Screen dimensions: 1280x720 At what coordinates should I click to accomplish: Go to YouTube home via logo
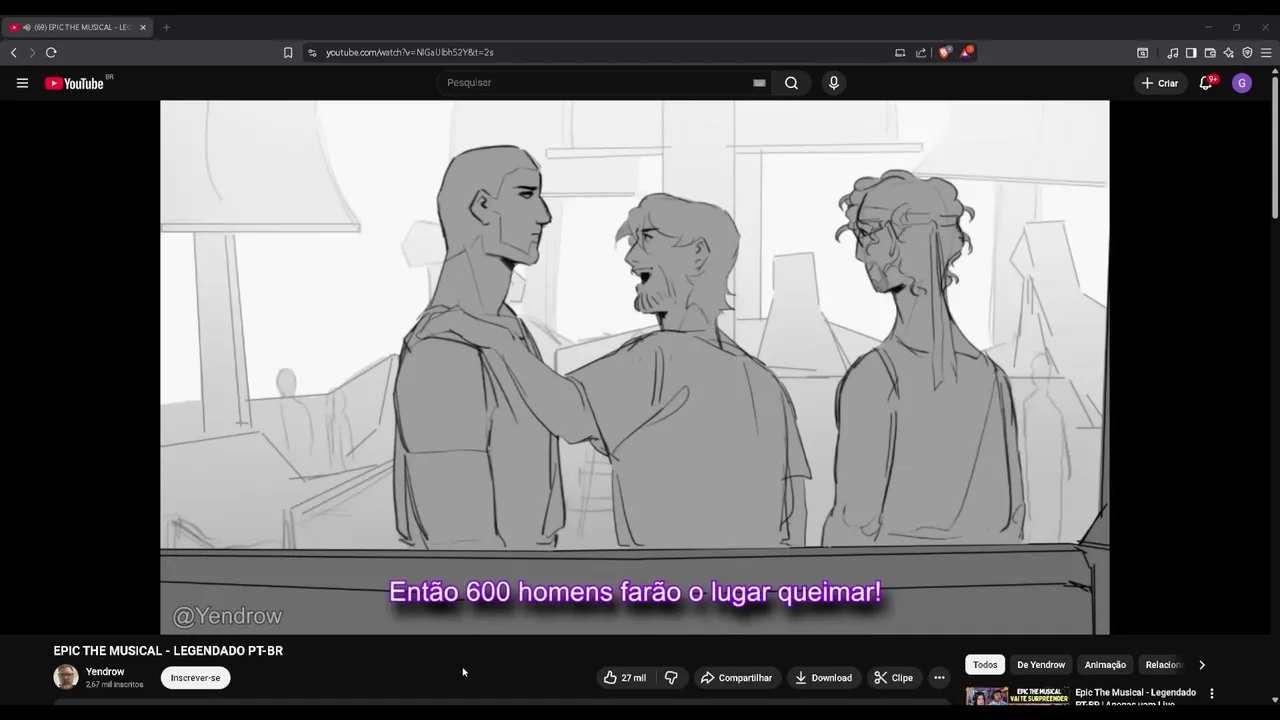(x=75, y=83)
